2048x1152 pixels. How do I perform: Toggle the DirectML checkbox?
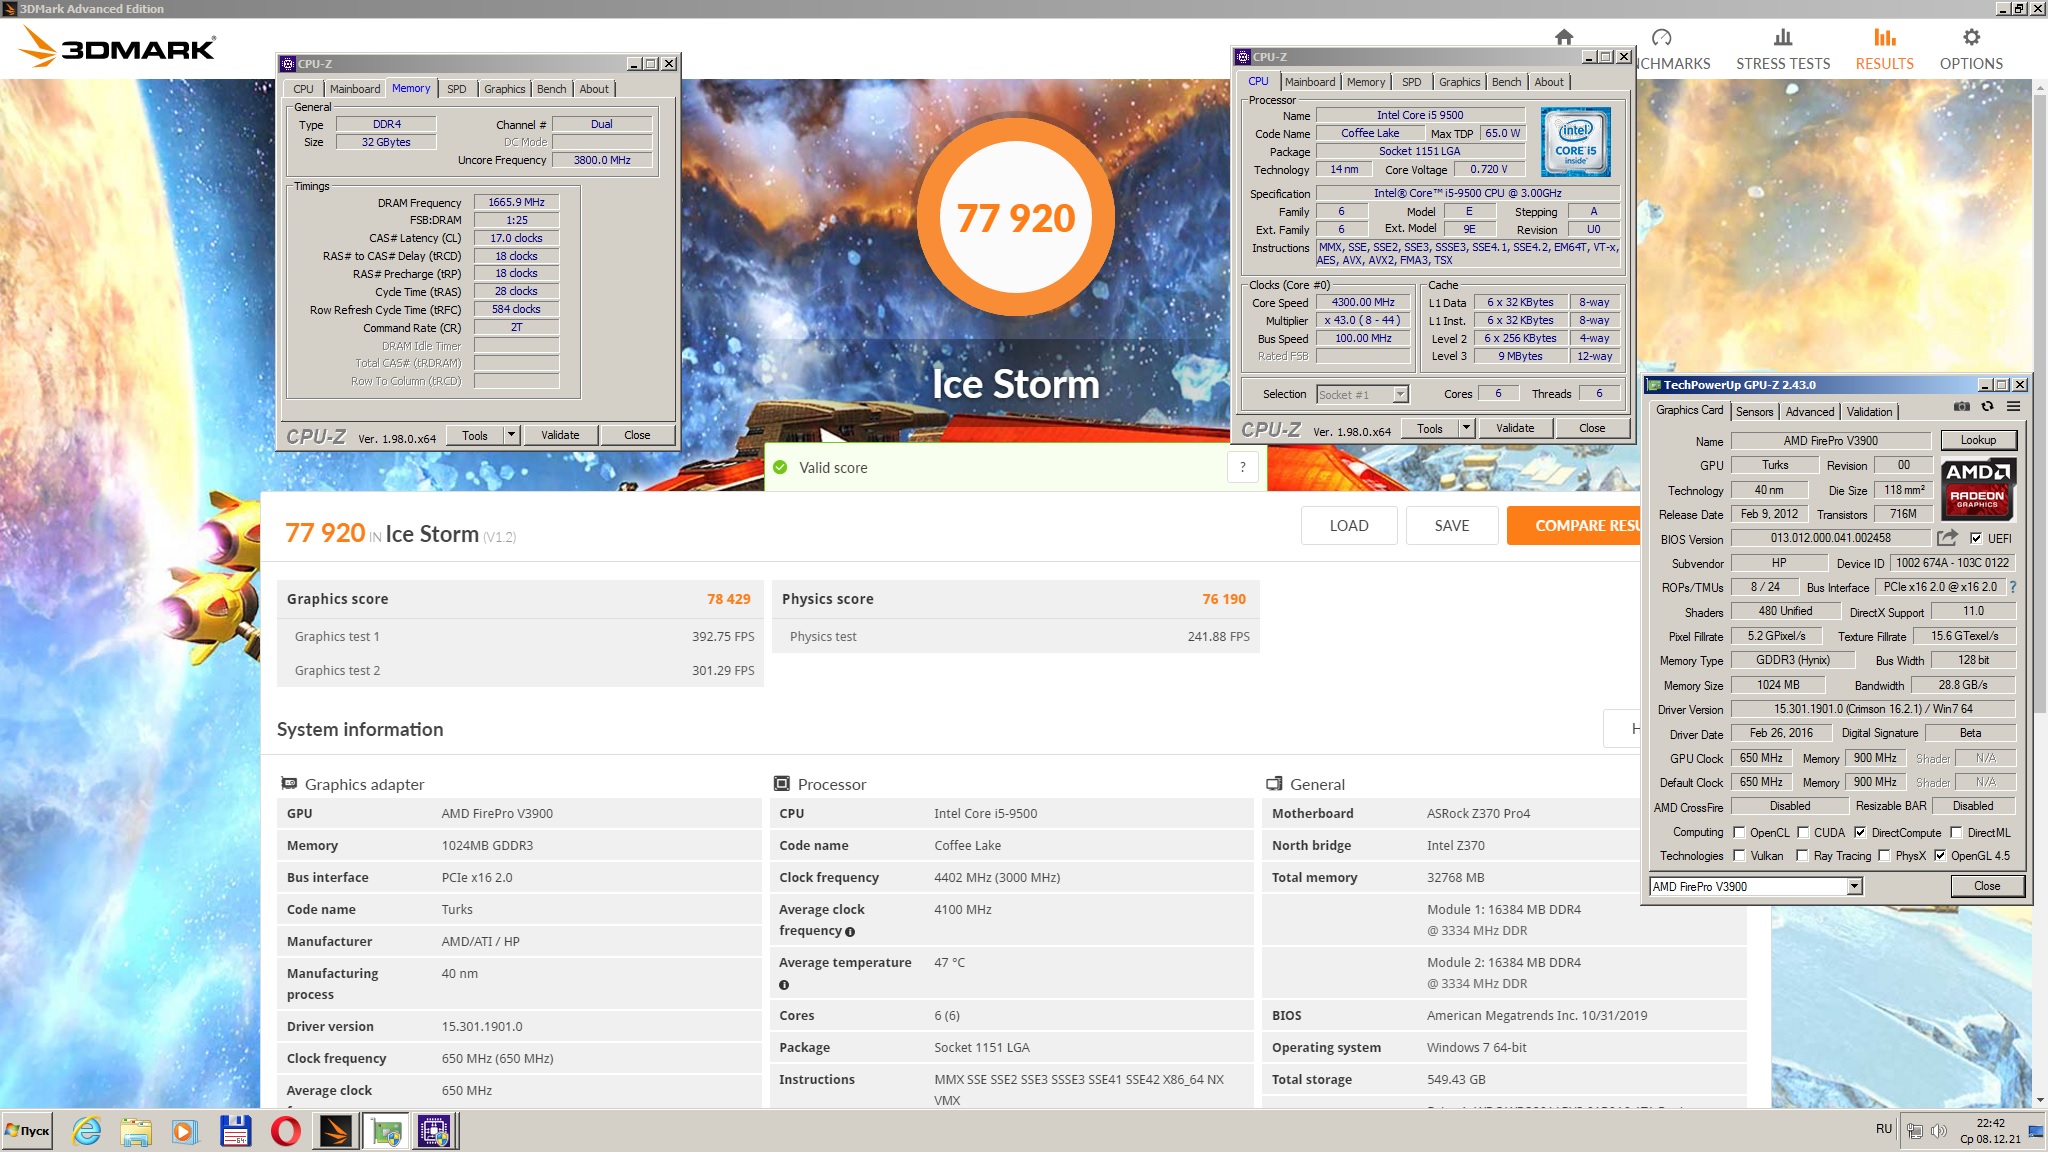[1956, 832]
